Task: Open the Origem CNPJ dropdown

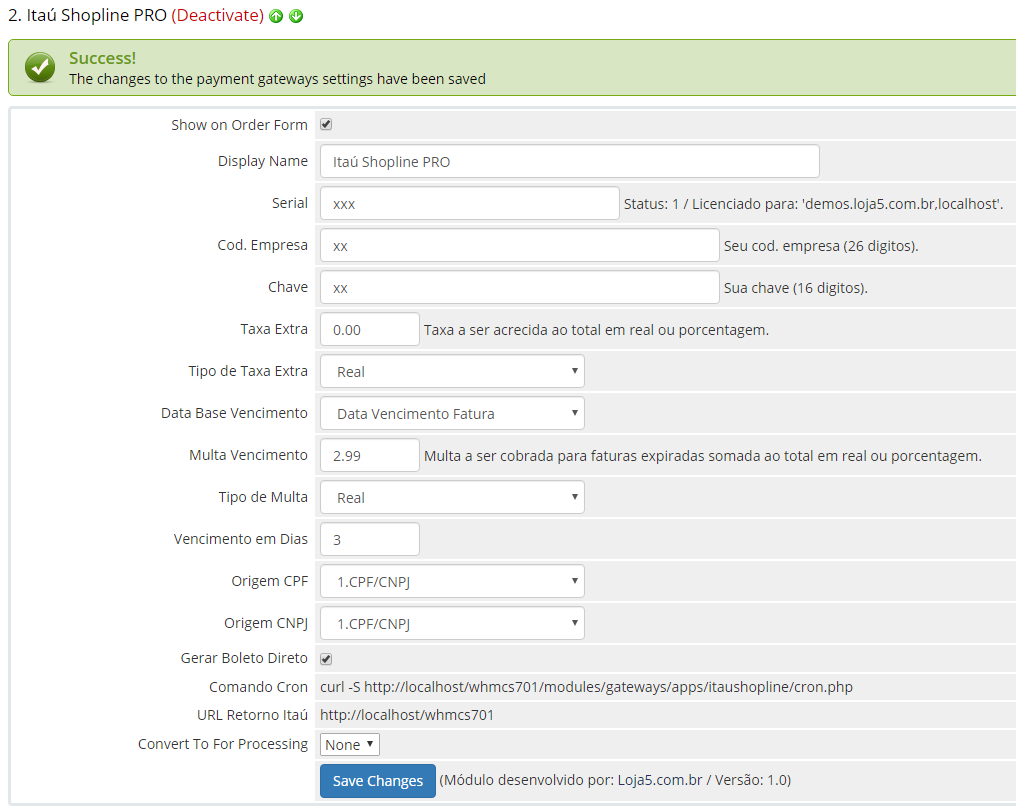Action: point(452,623)
